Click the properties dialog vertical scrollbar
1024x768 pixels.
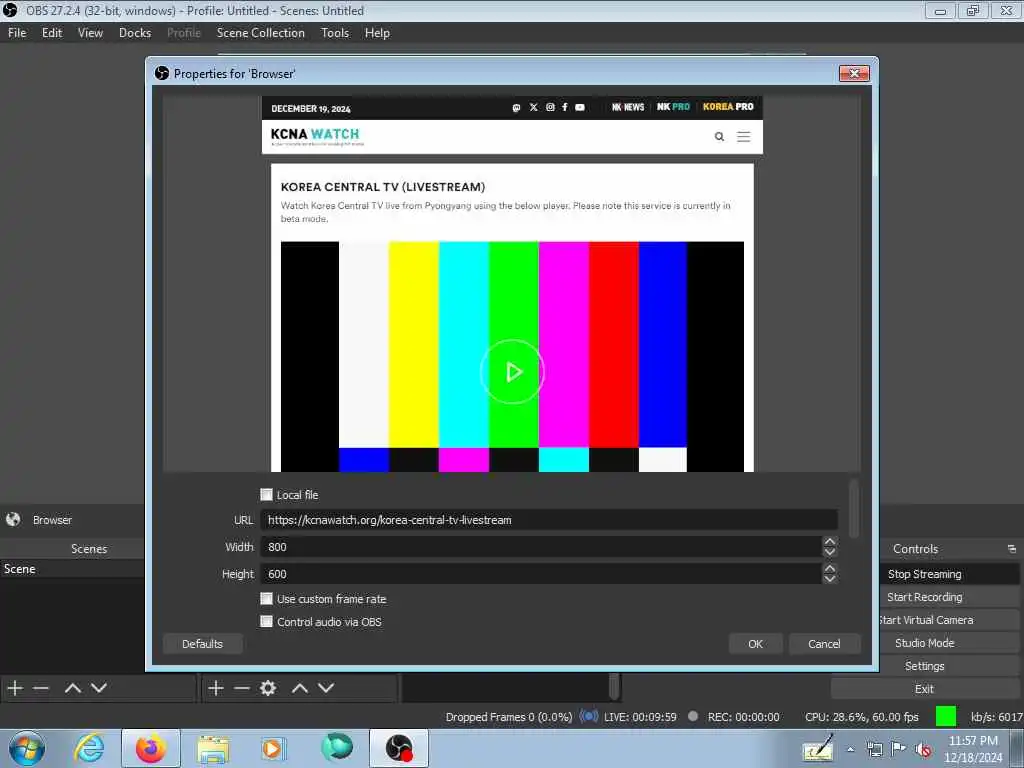click(854, 508)
